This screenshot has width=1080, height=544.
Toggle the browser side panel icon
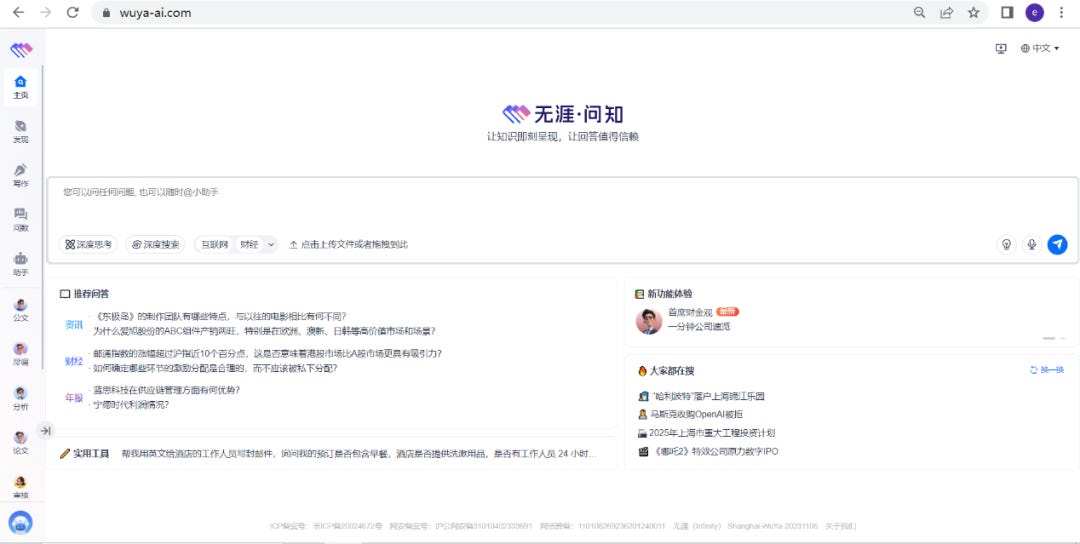[x=1007, y=12]
